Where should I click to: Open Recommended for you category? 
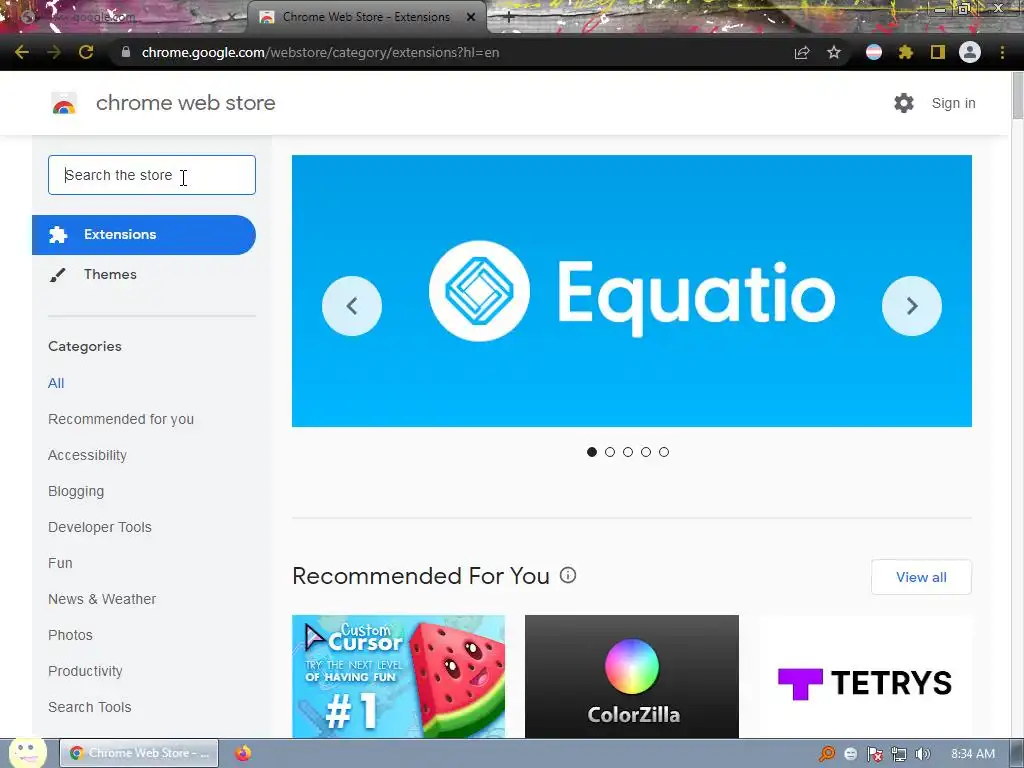tap(121, 419)
